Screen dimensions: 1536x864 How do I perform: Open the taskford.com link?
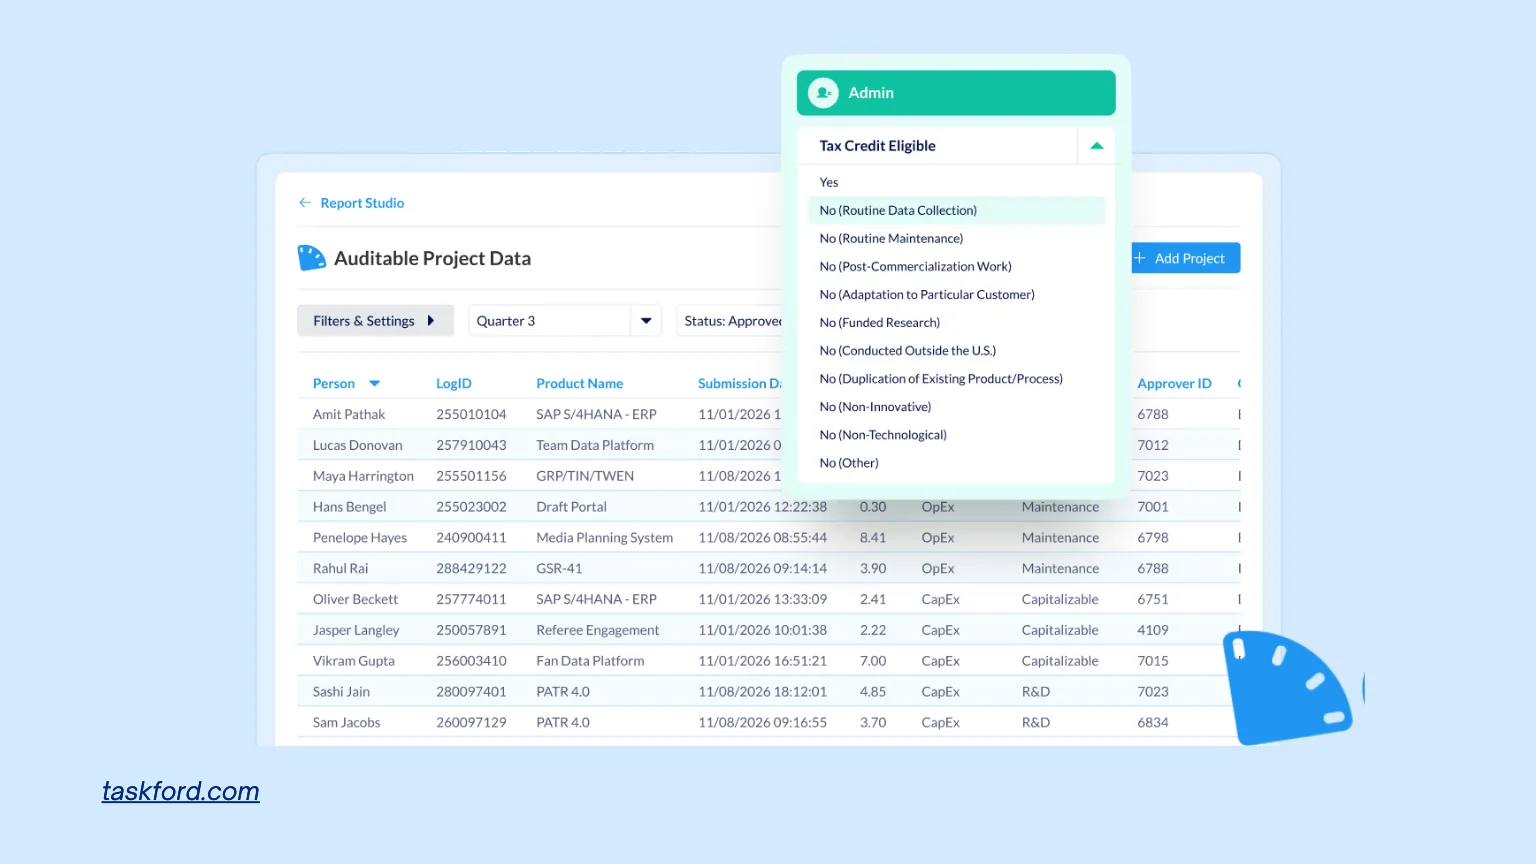pos(181,791)
